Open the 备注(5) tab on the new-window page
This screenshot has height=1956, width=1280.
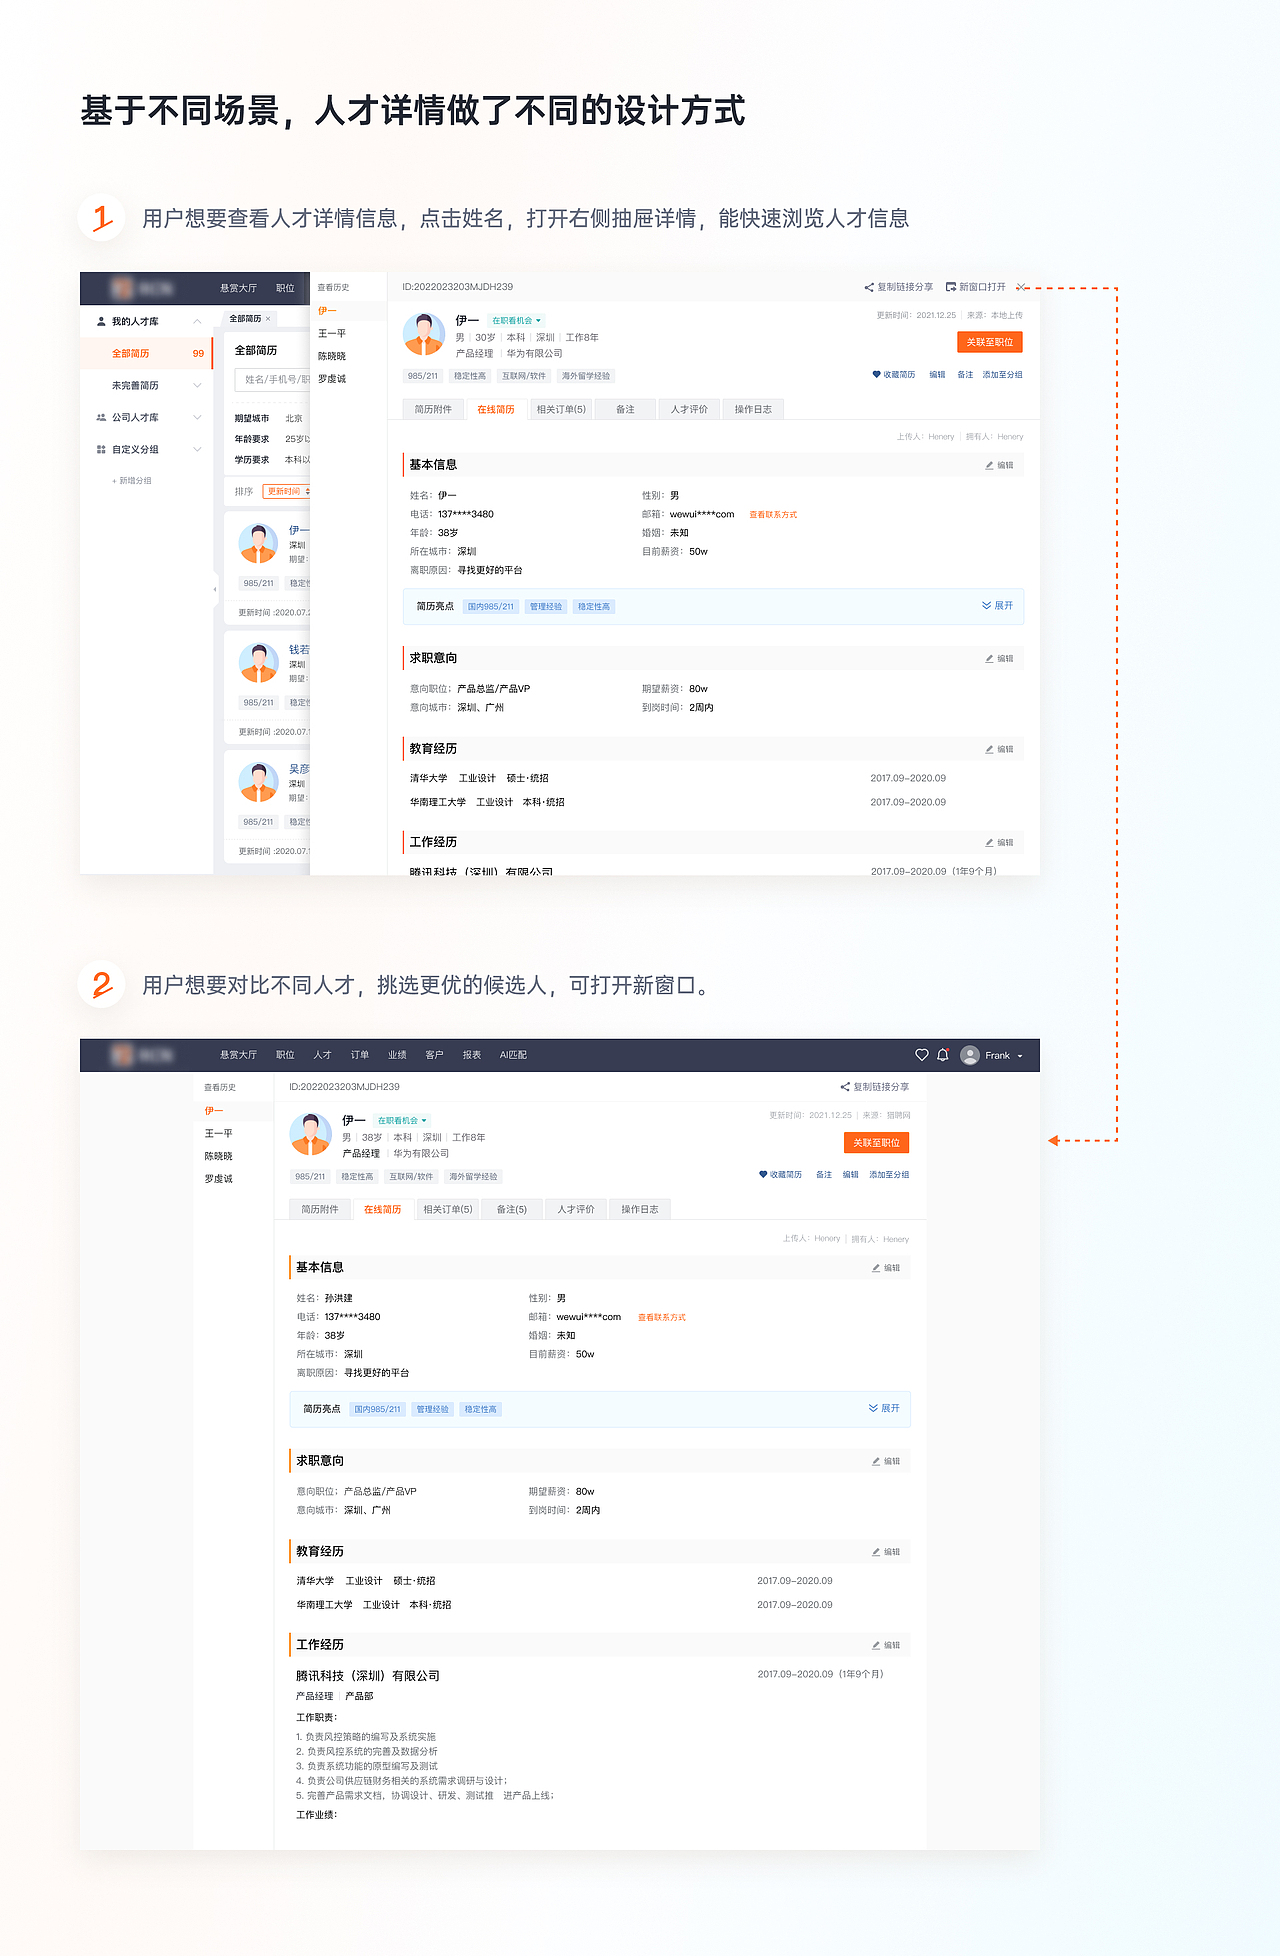coord(512,1209)
